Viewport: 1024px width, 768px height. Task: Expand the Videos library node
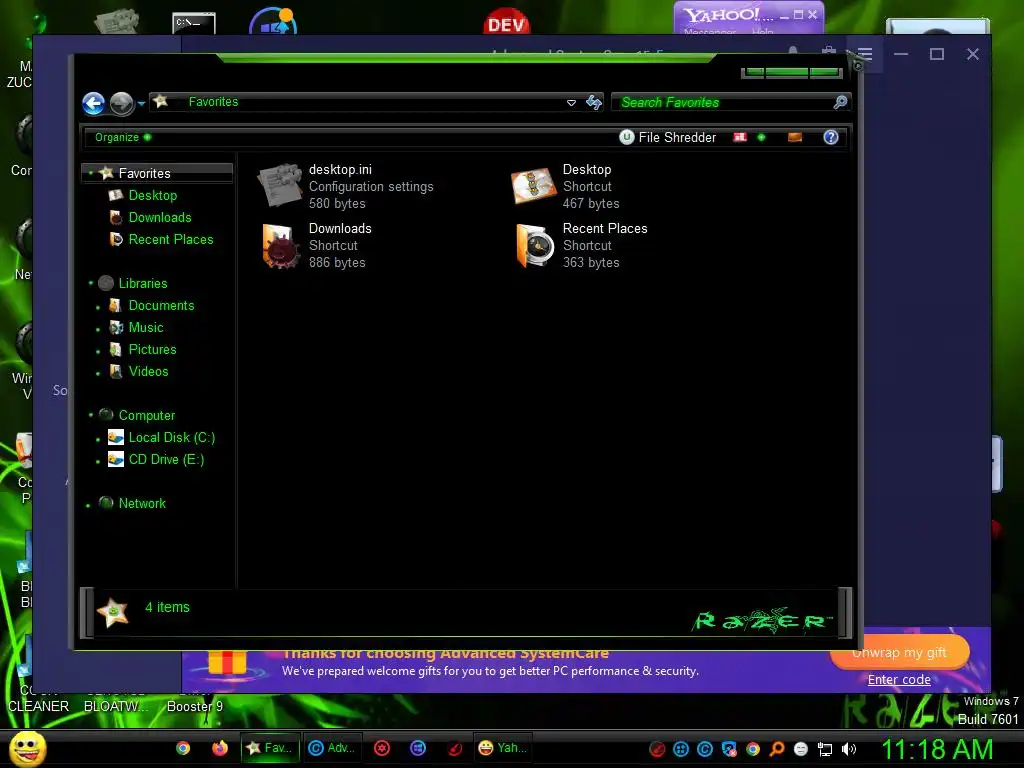pos(98,374)
